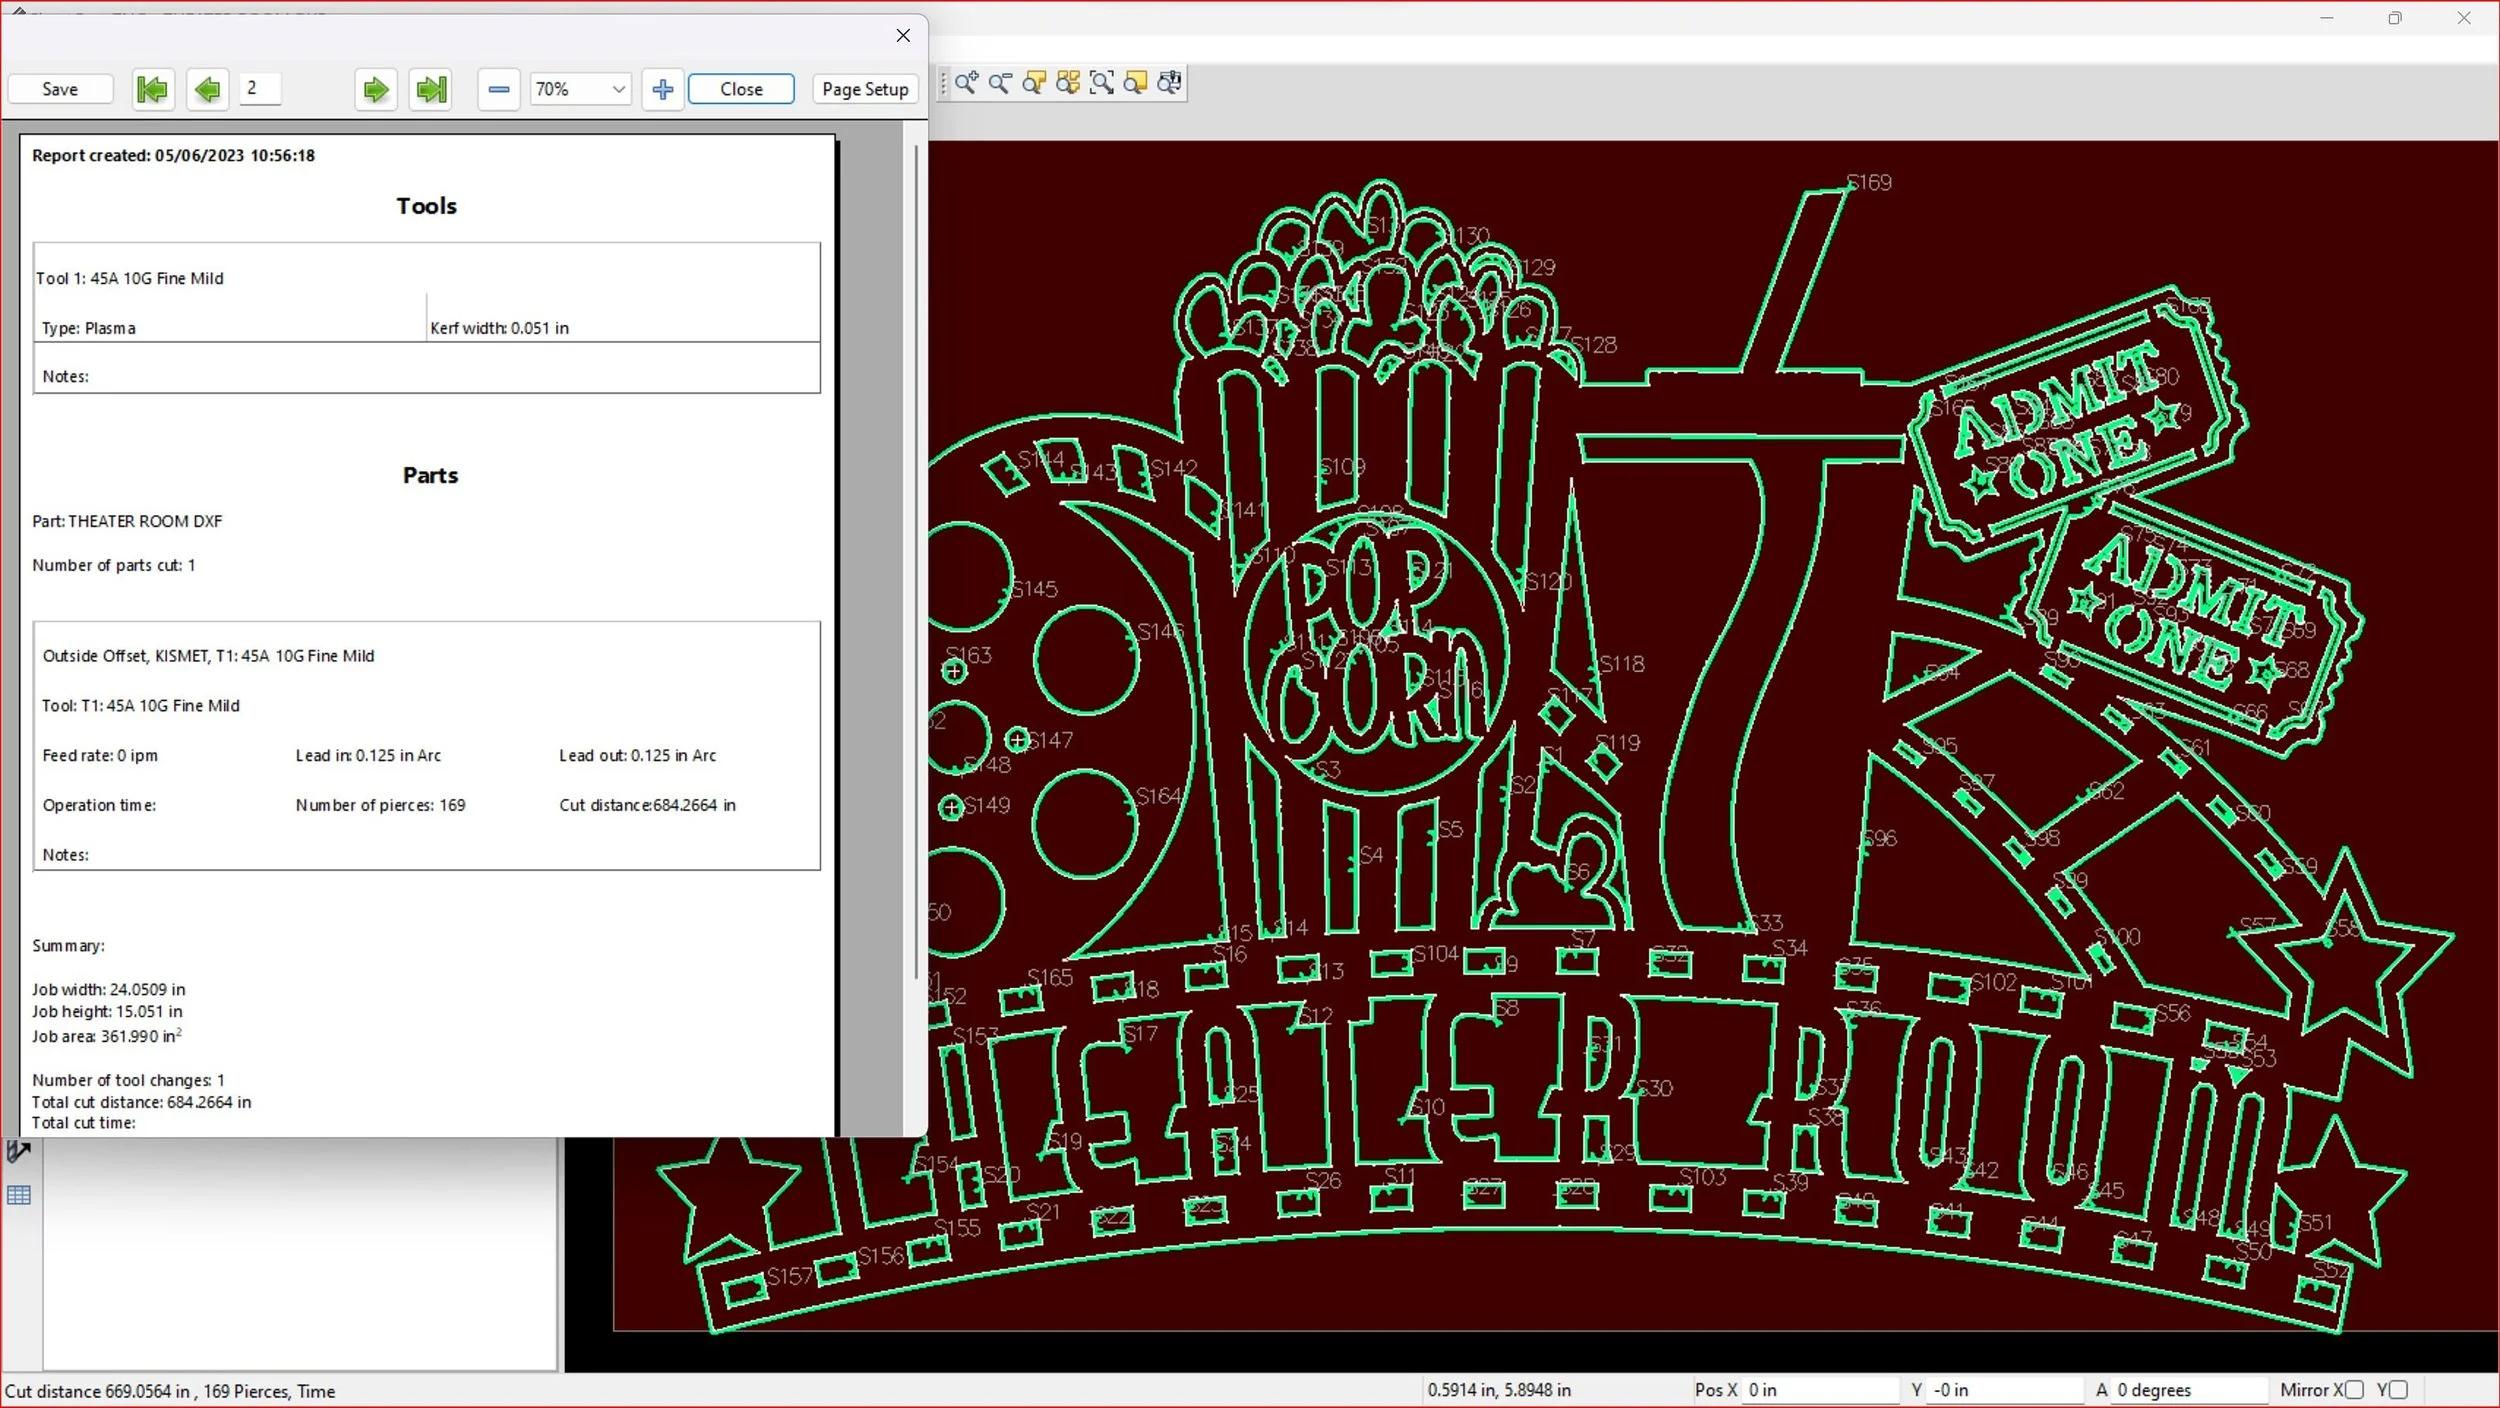Click the zoom out magnifier icon
Viewport: 2500px width, 1408px height.
point(1000,83)
